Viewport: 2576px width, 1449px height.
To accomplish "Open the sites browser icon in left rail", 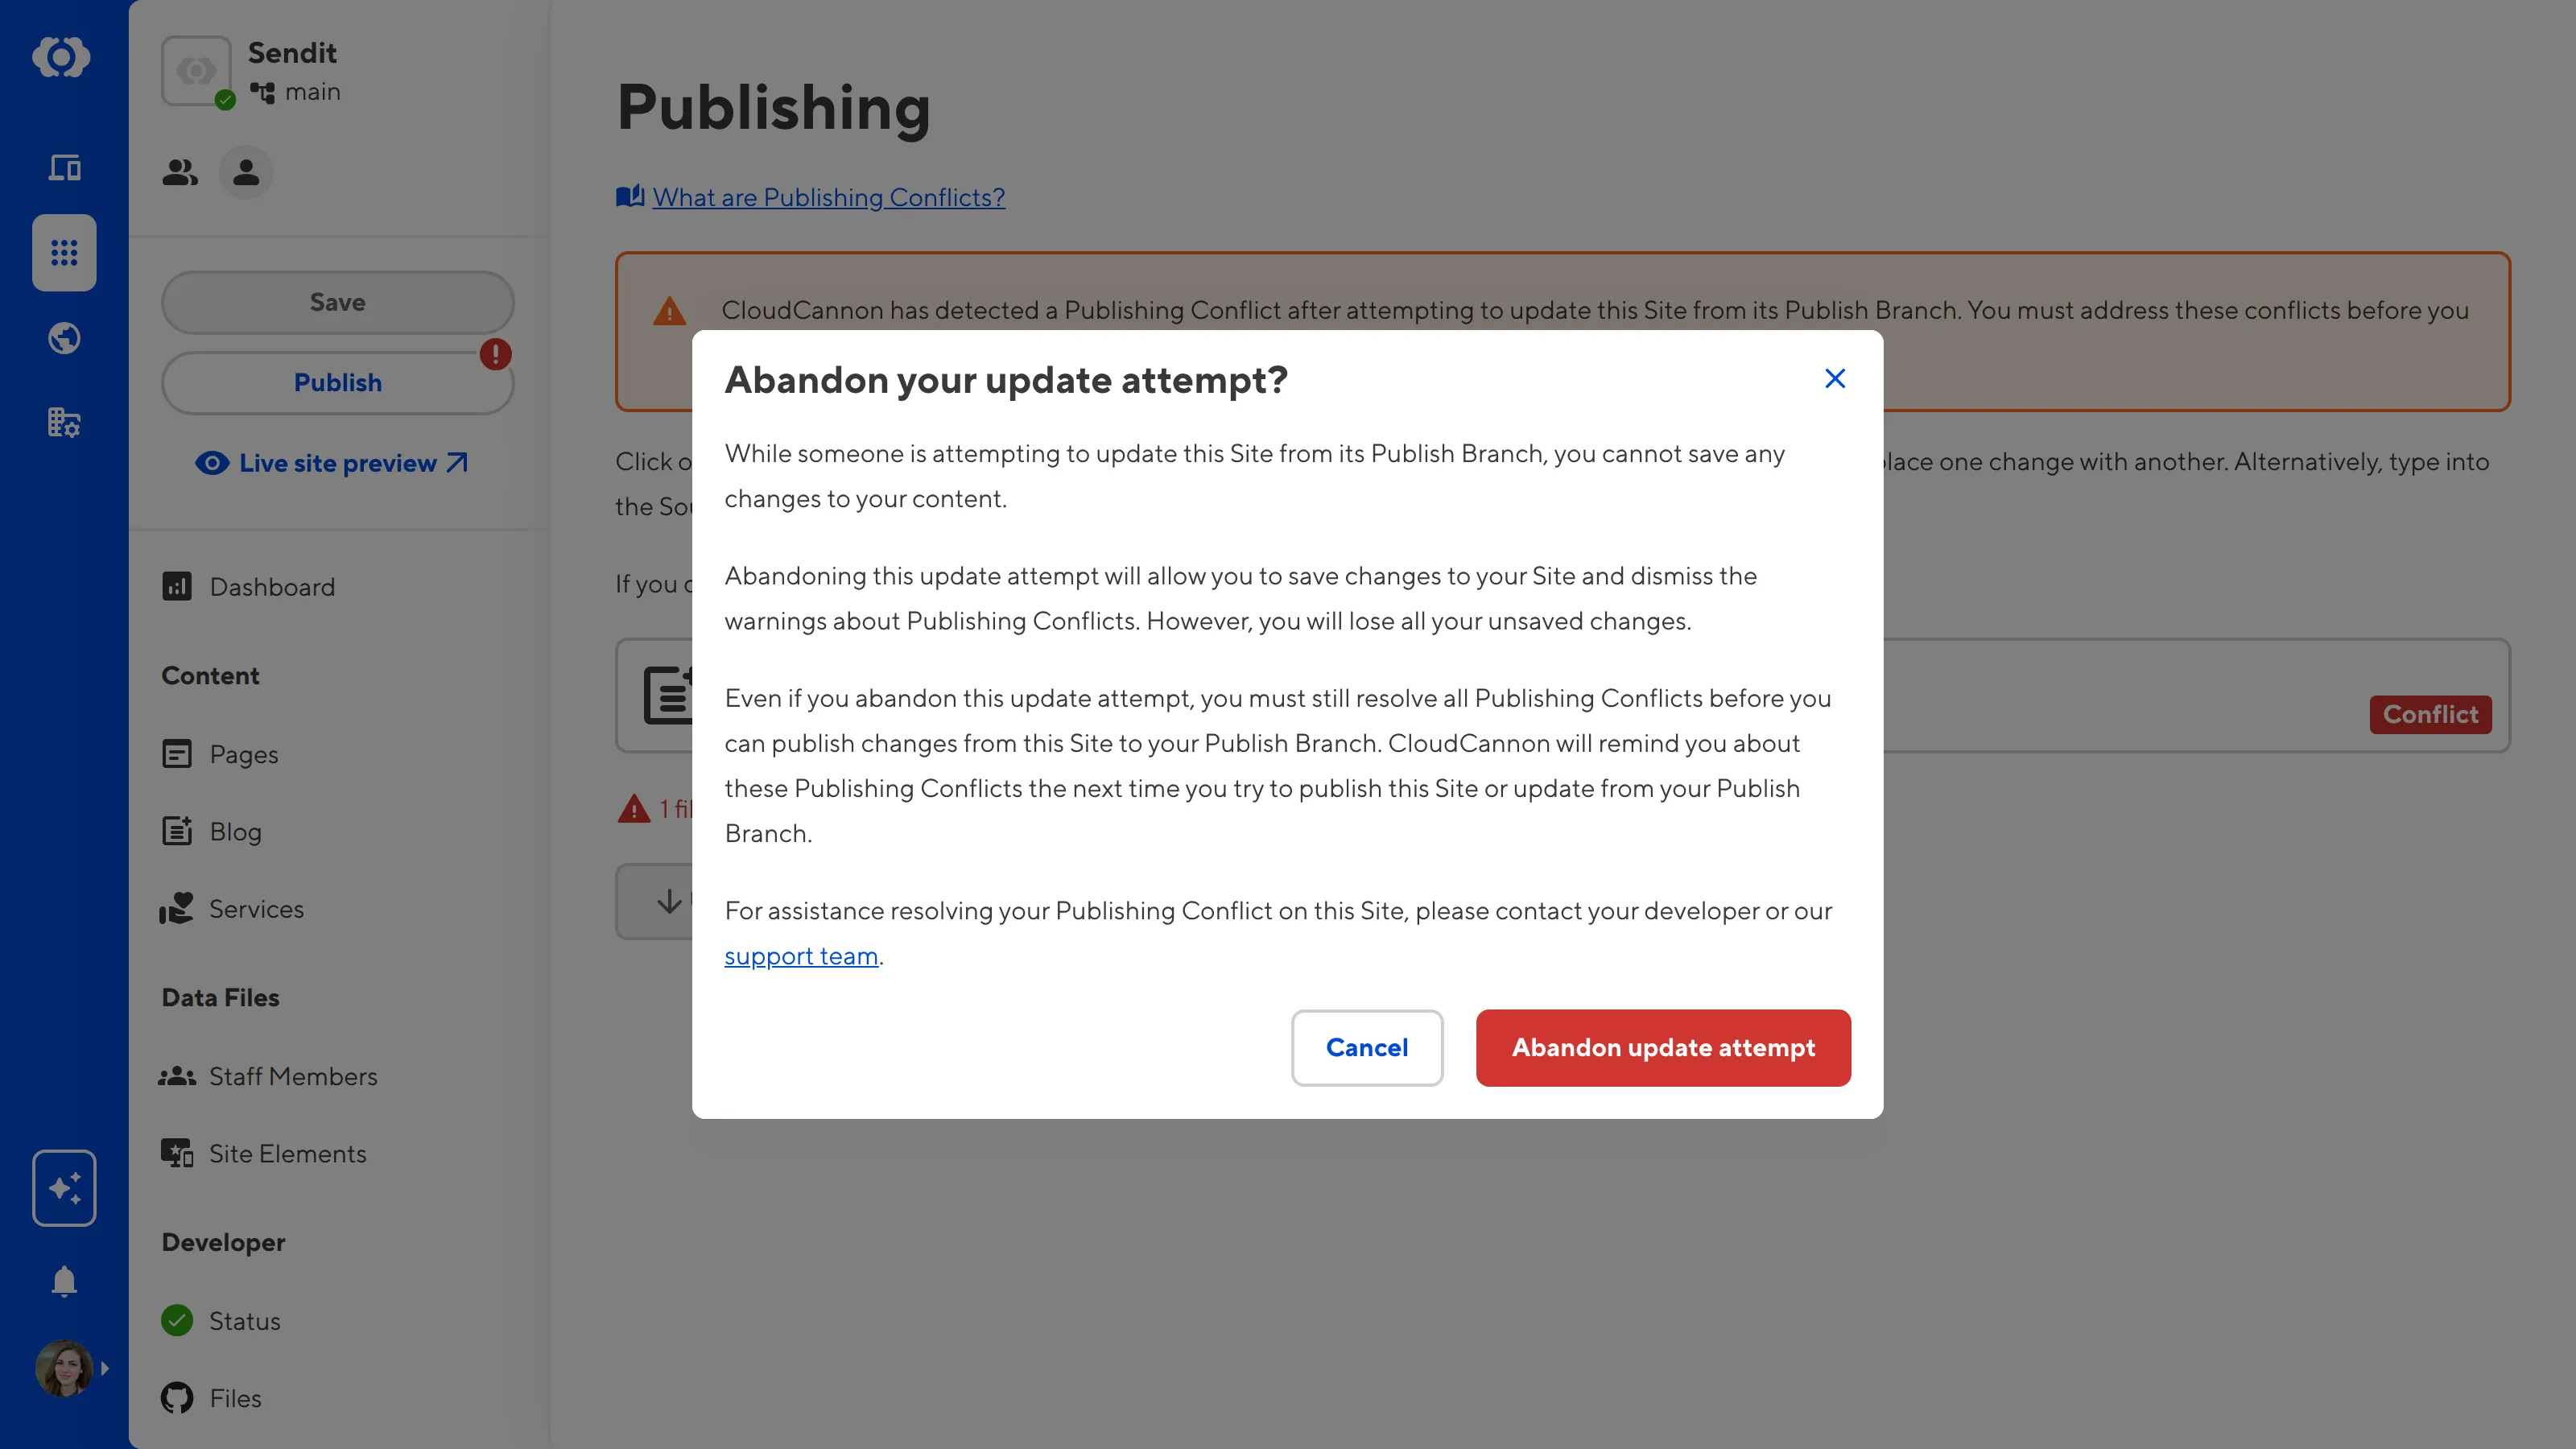I will coord(64,167).
